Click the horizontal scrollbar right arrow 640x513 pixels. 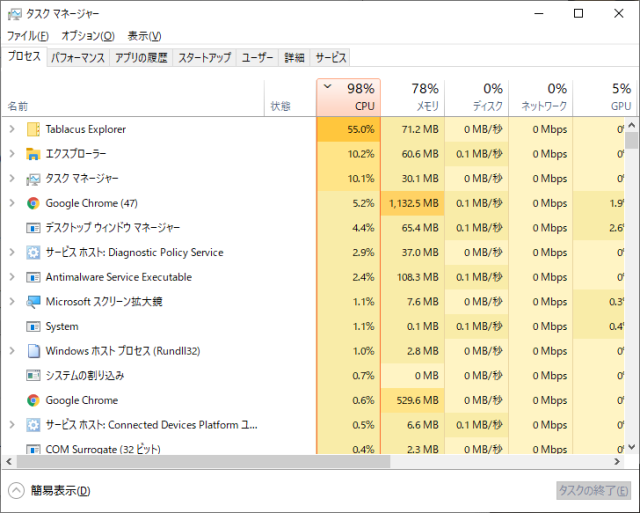point(618,462)
